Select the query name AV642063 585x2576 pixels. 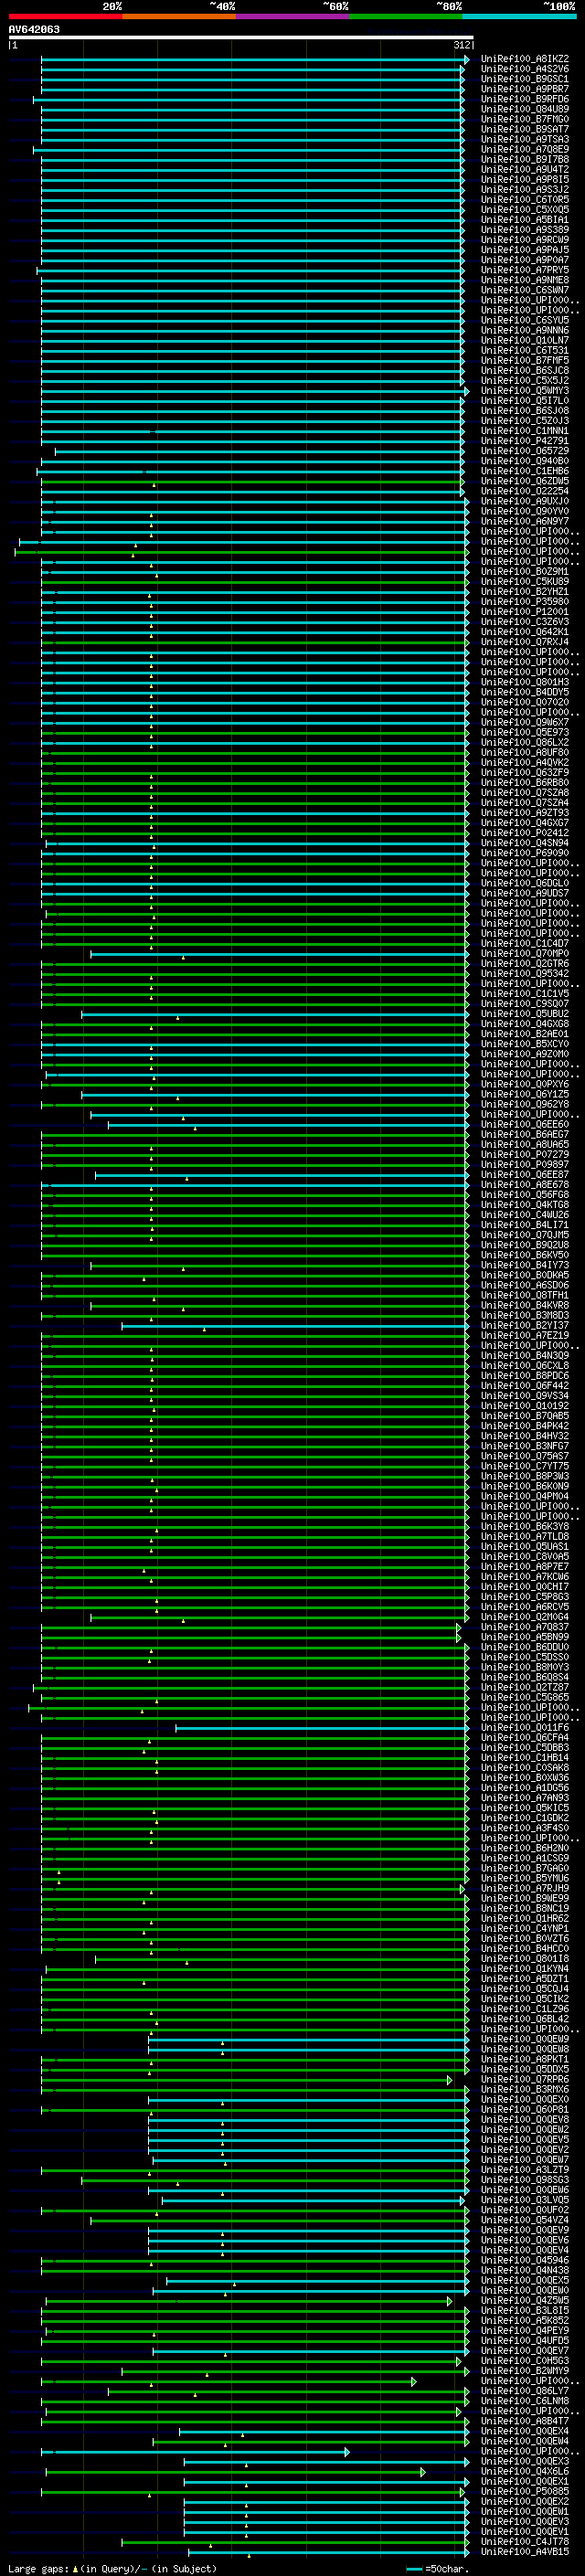point(34,29)
